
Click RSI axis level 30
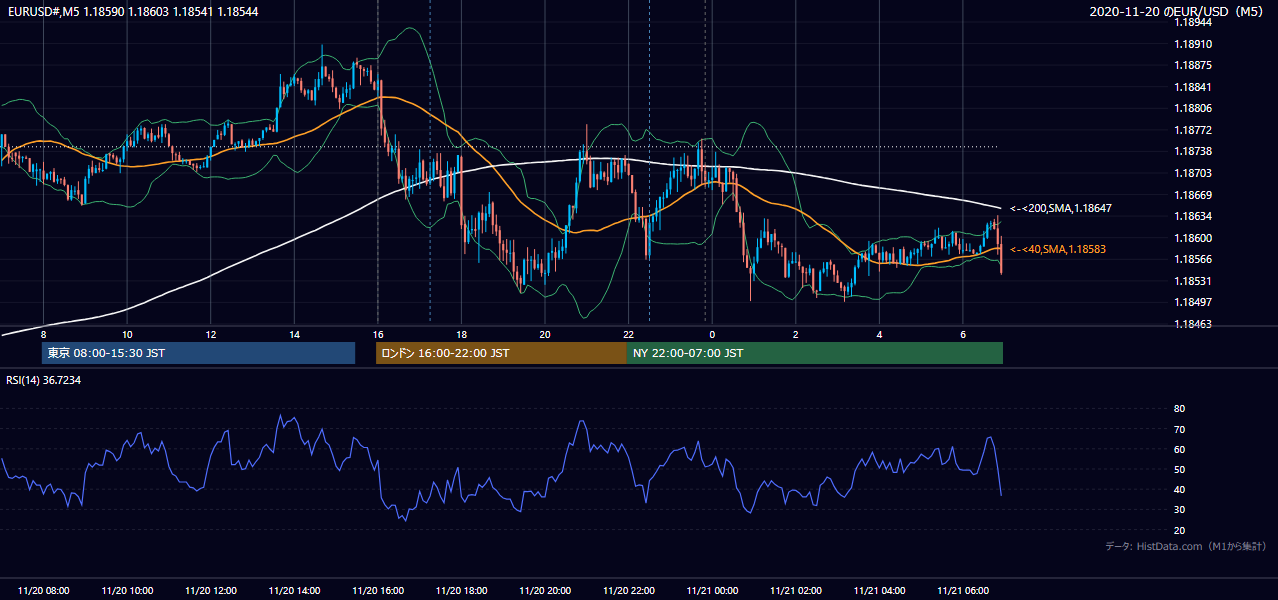point(1179,510)
